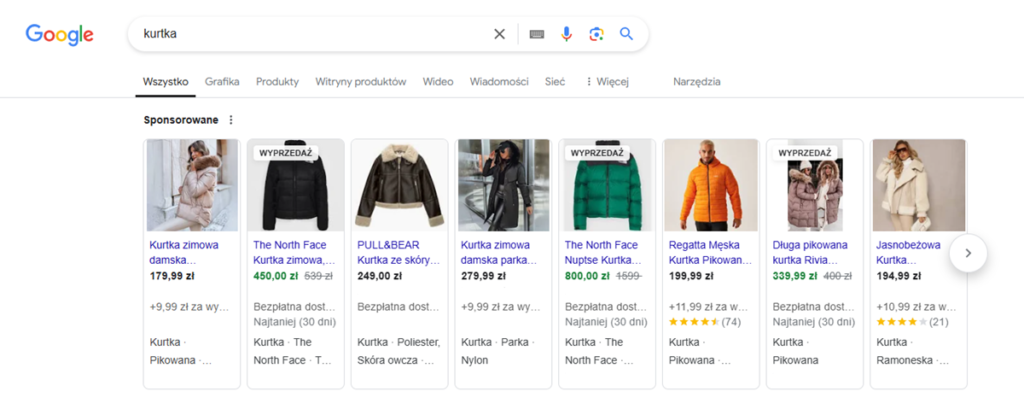The height and width of the screenshot is (409, 1024).
Task: Open Regatta Męska Kurtka Pikowana link
Action: tap(711, 253)
